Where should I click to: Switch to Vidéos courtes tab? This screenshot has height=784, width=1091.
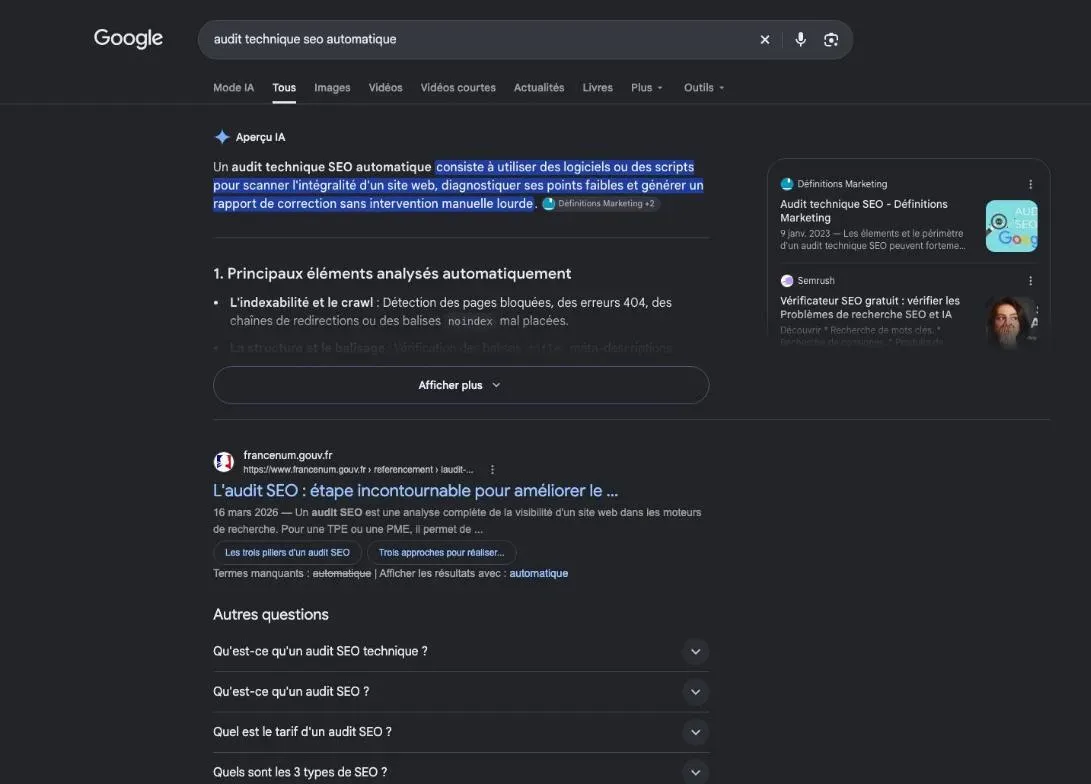[x=458, y=88]
